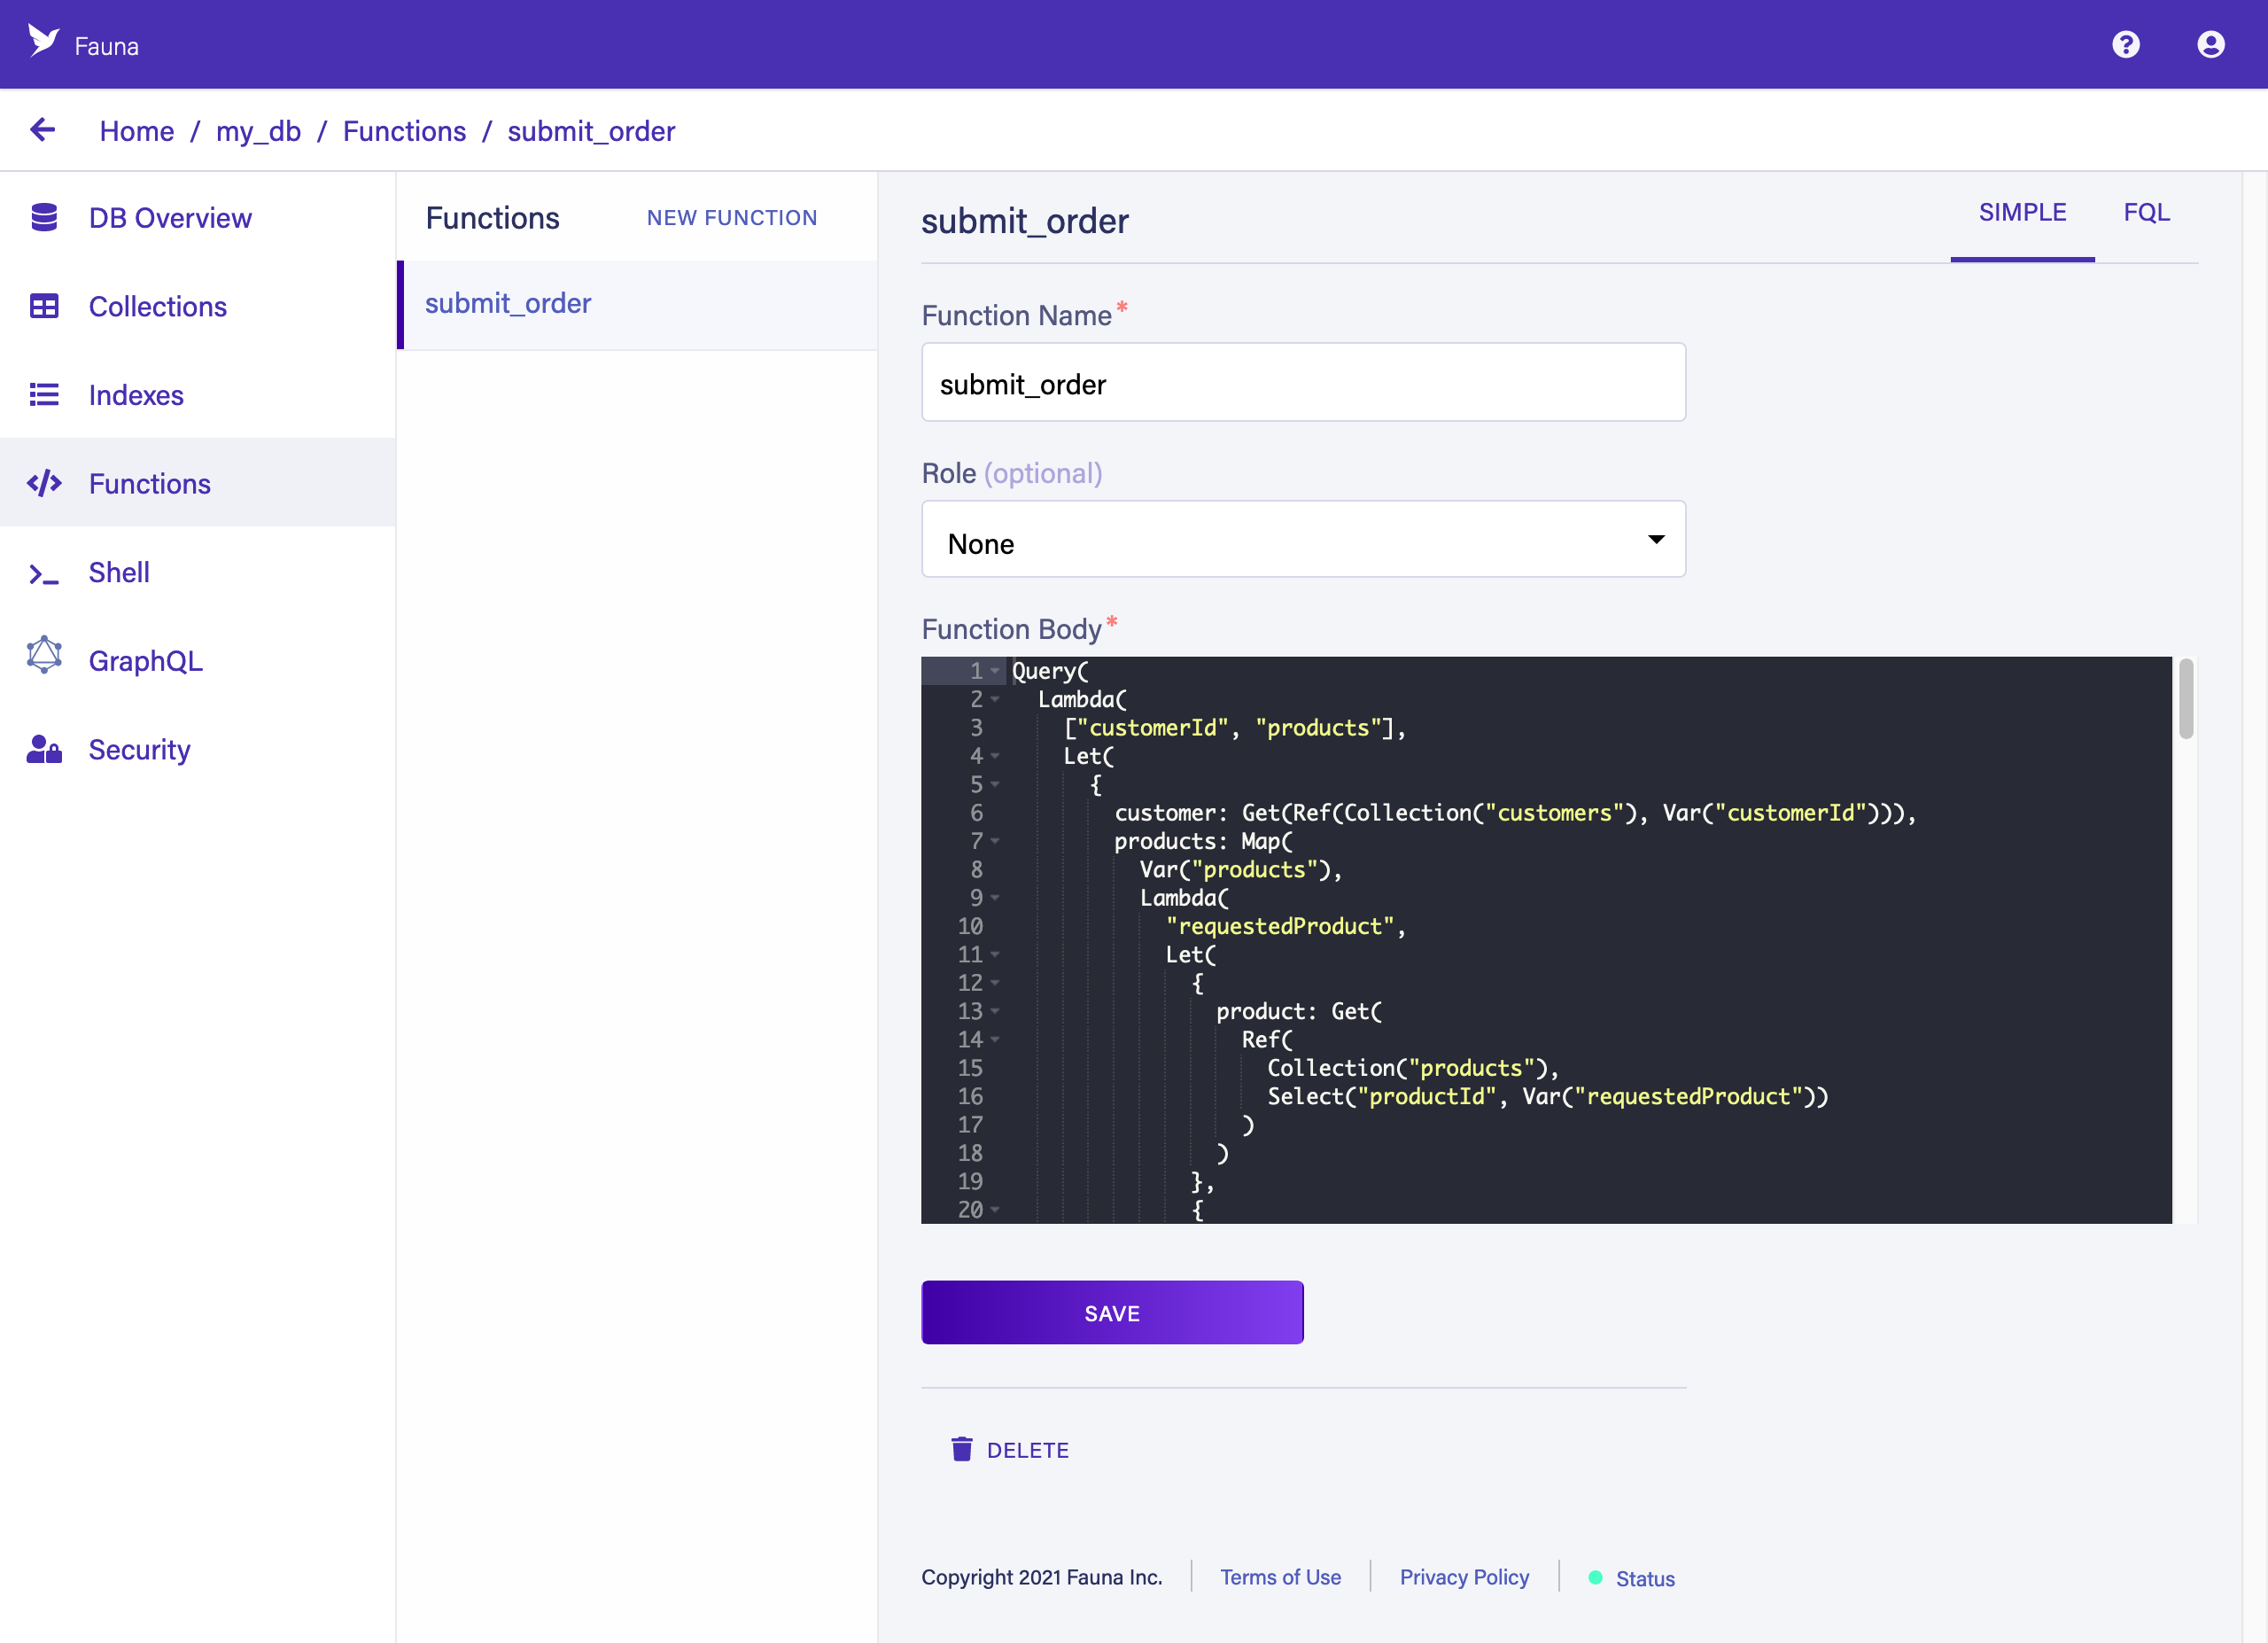
Task: Click the Collections icon
Action: click(43, 307)
